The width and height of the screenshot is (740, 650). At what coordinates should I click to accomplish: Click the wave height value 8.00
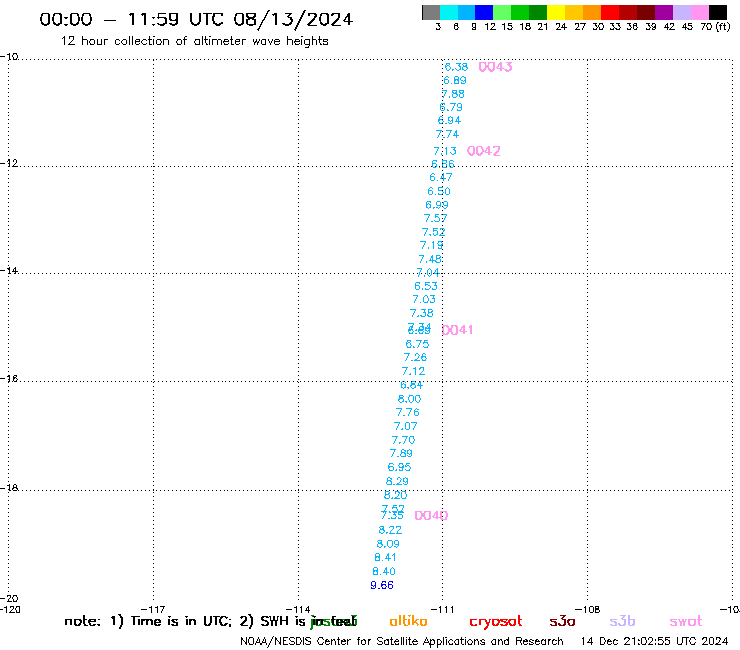click(409, 399)
